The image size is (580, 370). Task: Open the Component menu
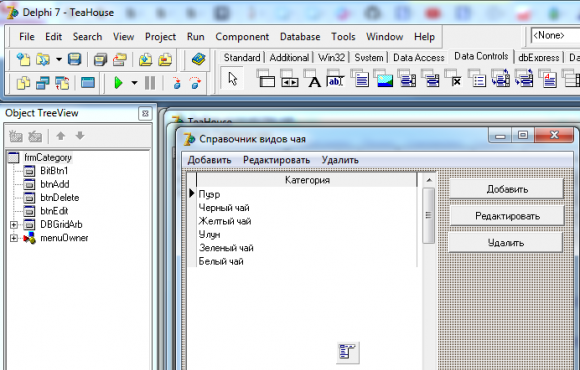[x=242, y=37]
